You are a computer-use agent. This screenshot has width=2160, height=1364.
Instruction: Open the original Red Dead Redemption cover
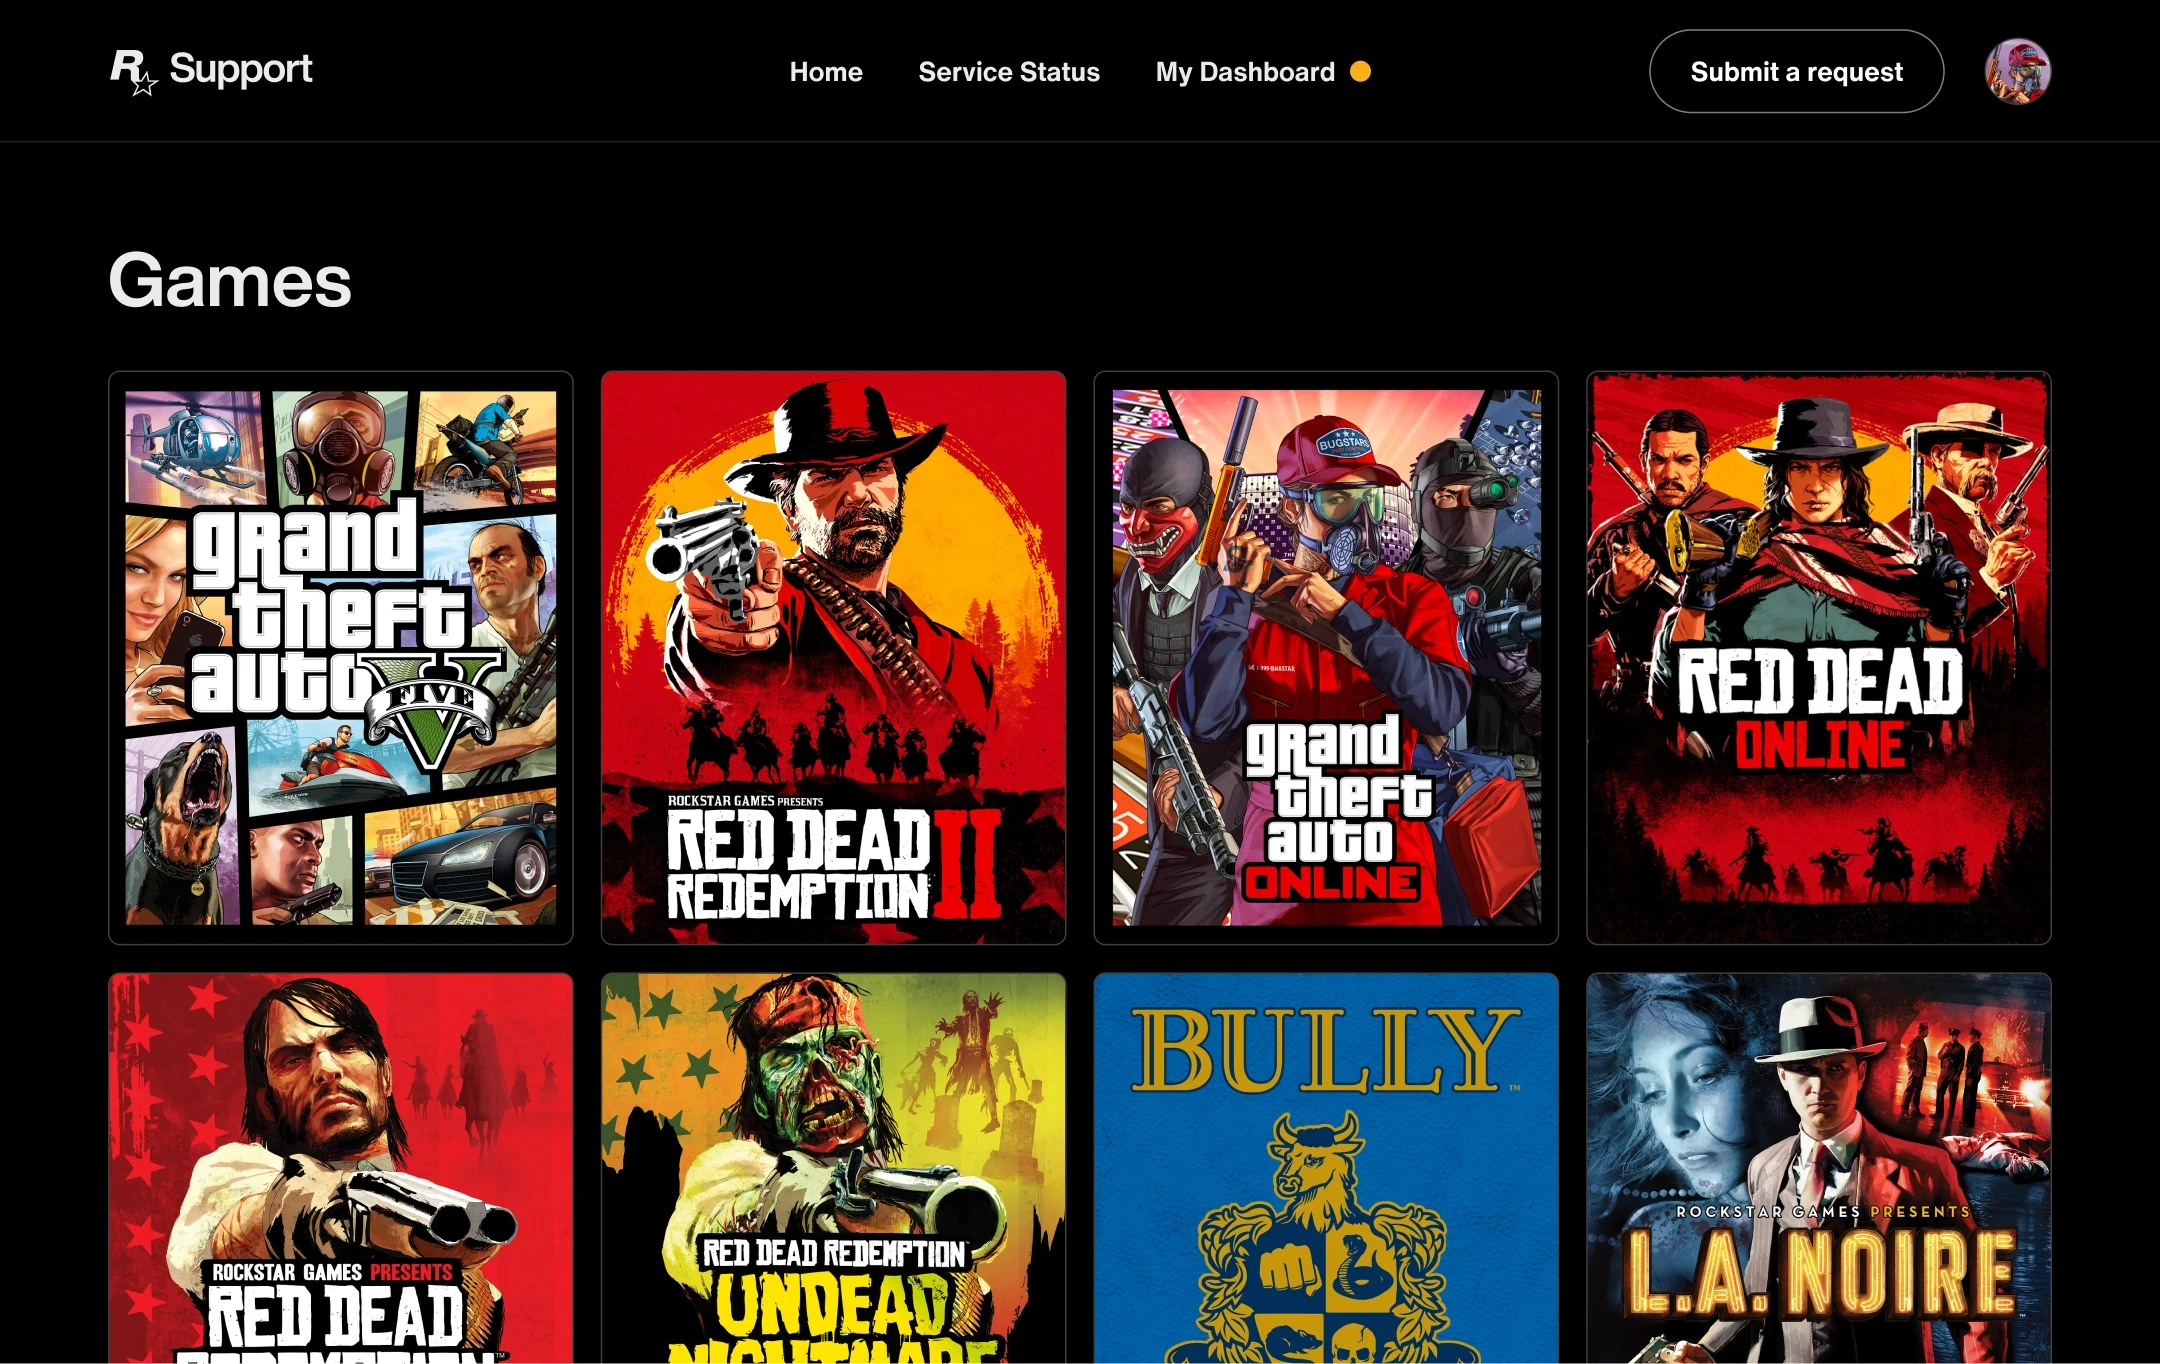coord(340,1167)
